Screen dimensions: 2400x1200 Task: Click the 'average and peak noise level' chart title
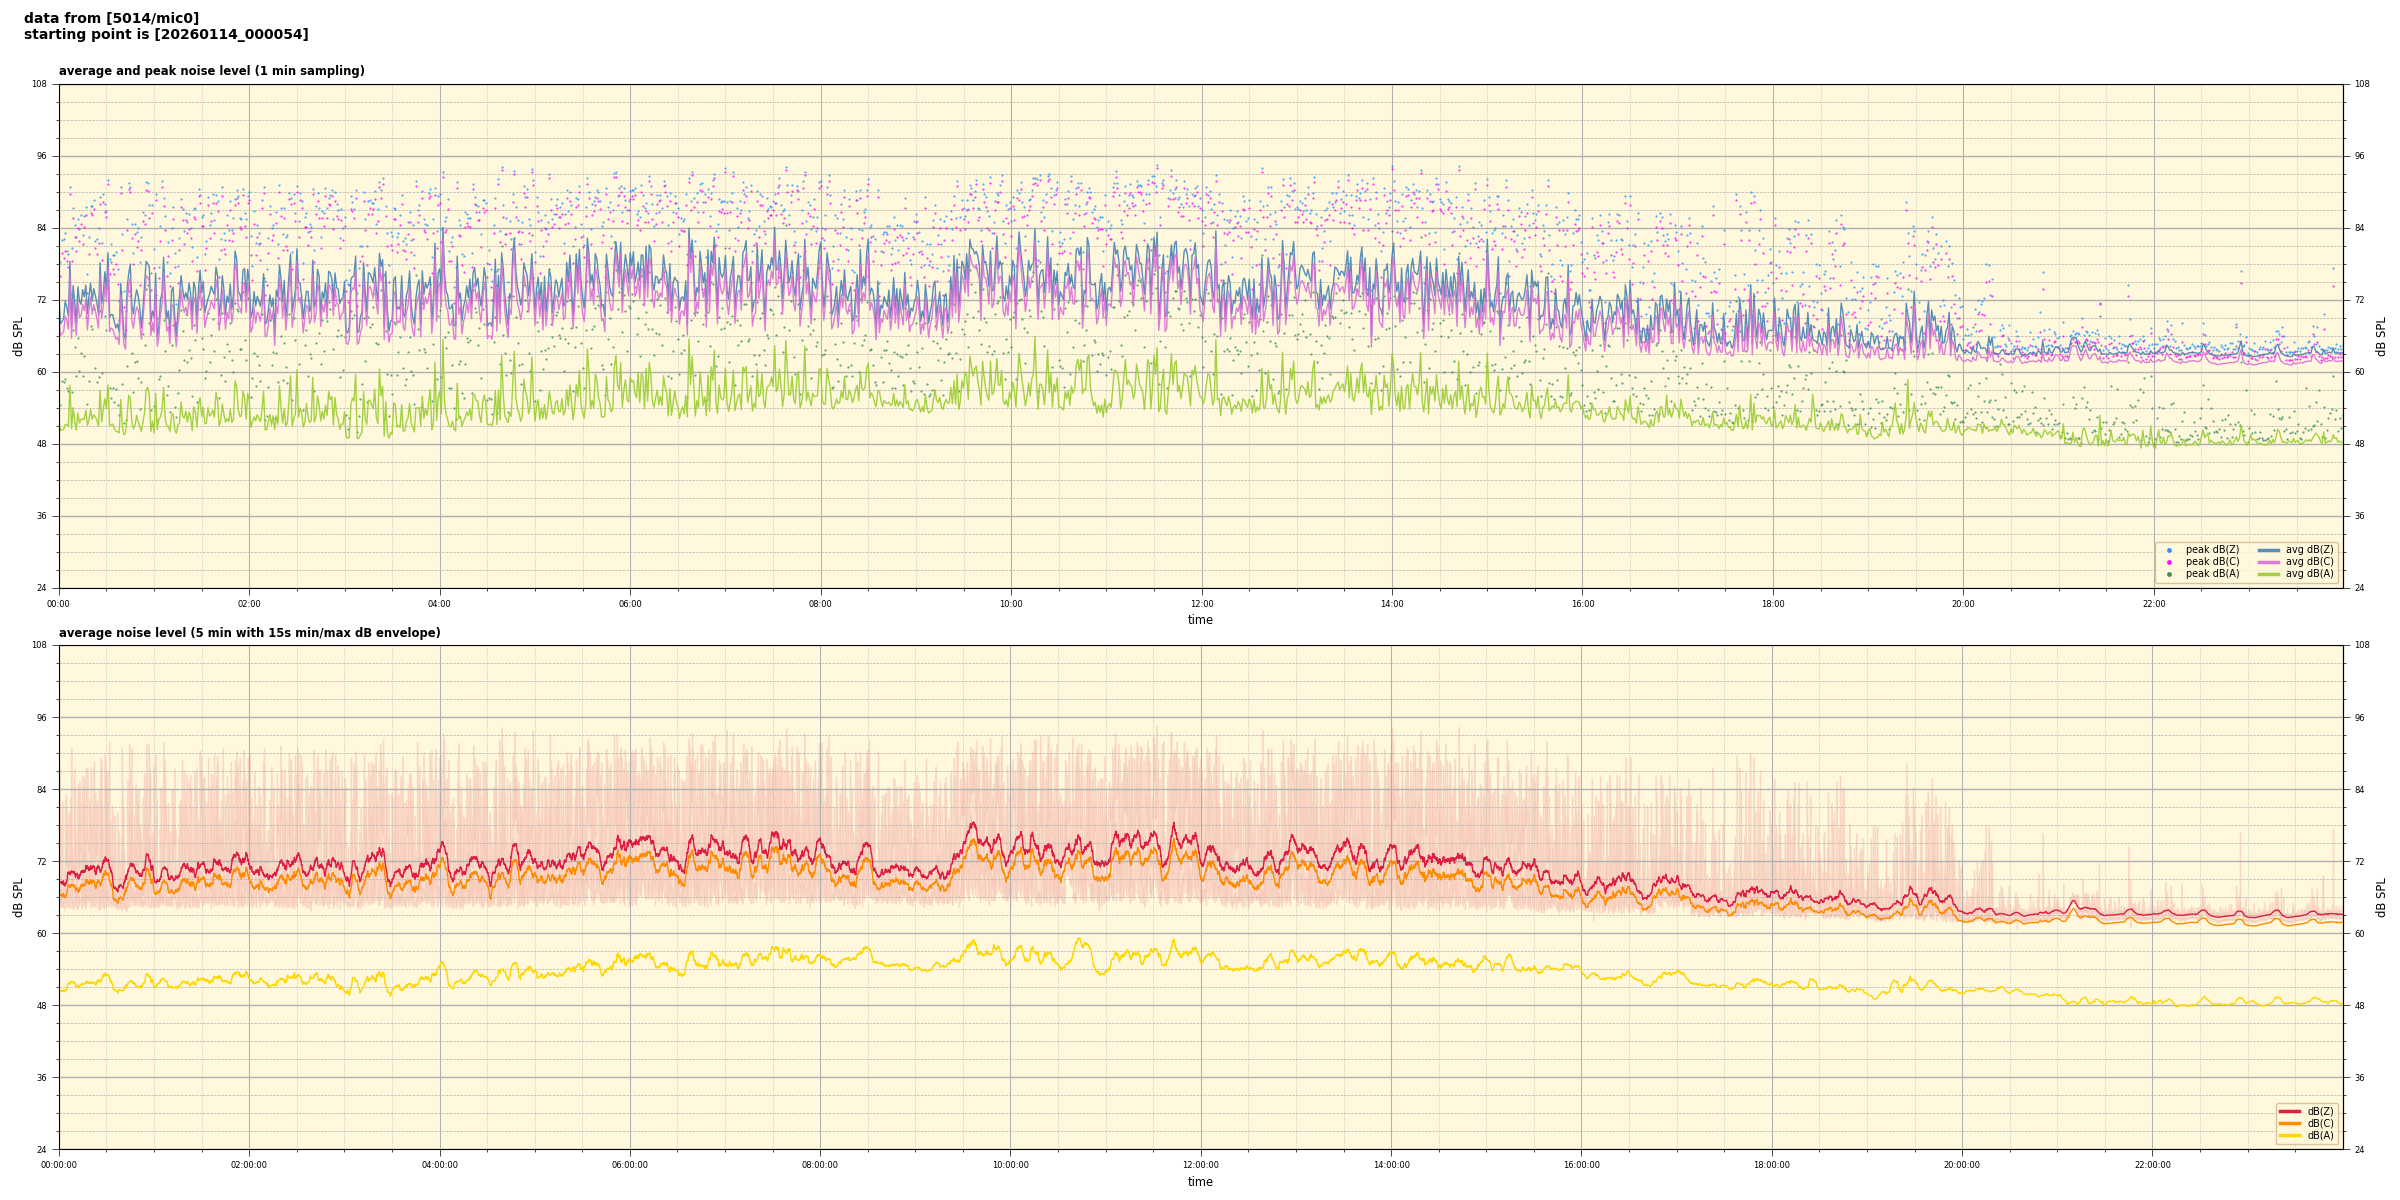211,71
